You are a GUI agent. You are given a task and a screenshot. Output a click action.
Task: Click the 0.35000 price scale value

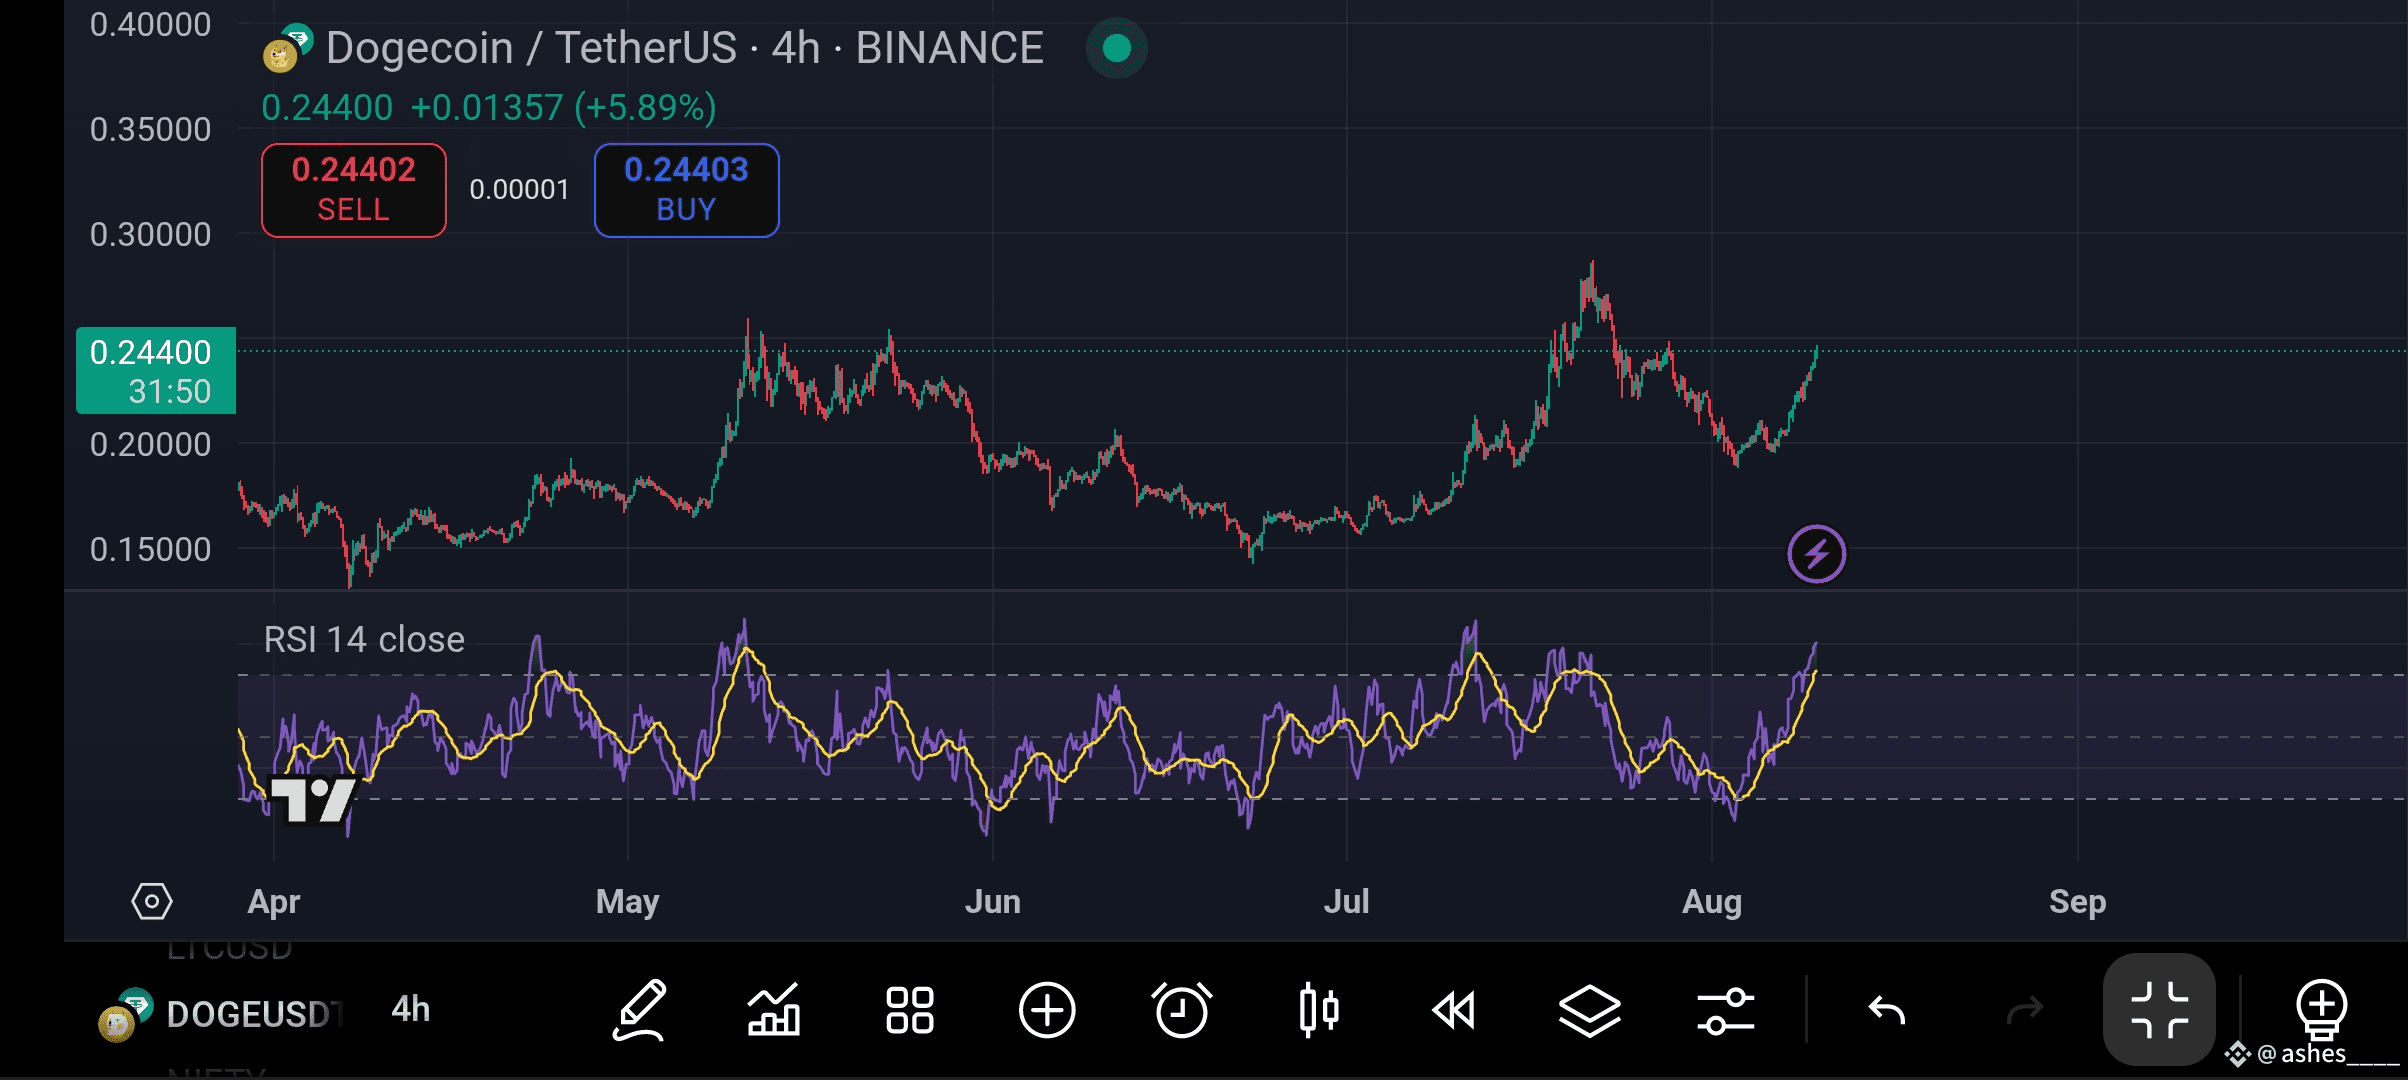151,129
